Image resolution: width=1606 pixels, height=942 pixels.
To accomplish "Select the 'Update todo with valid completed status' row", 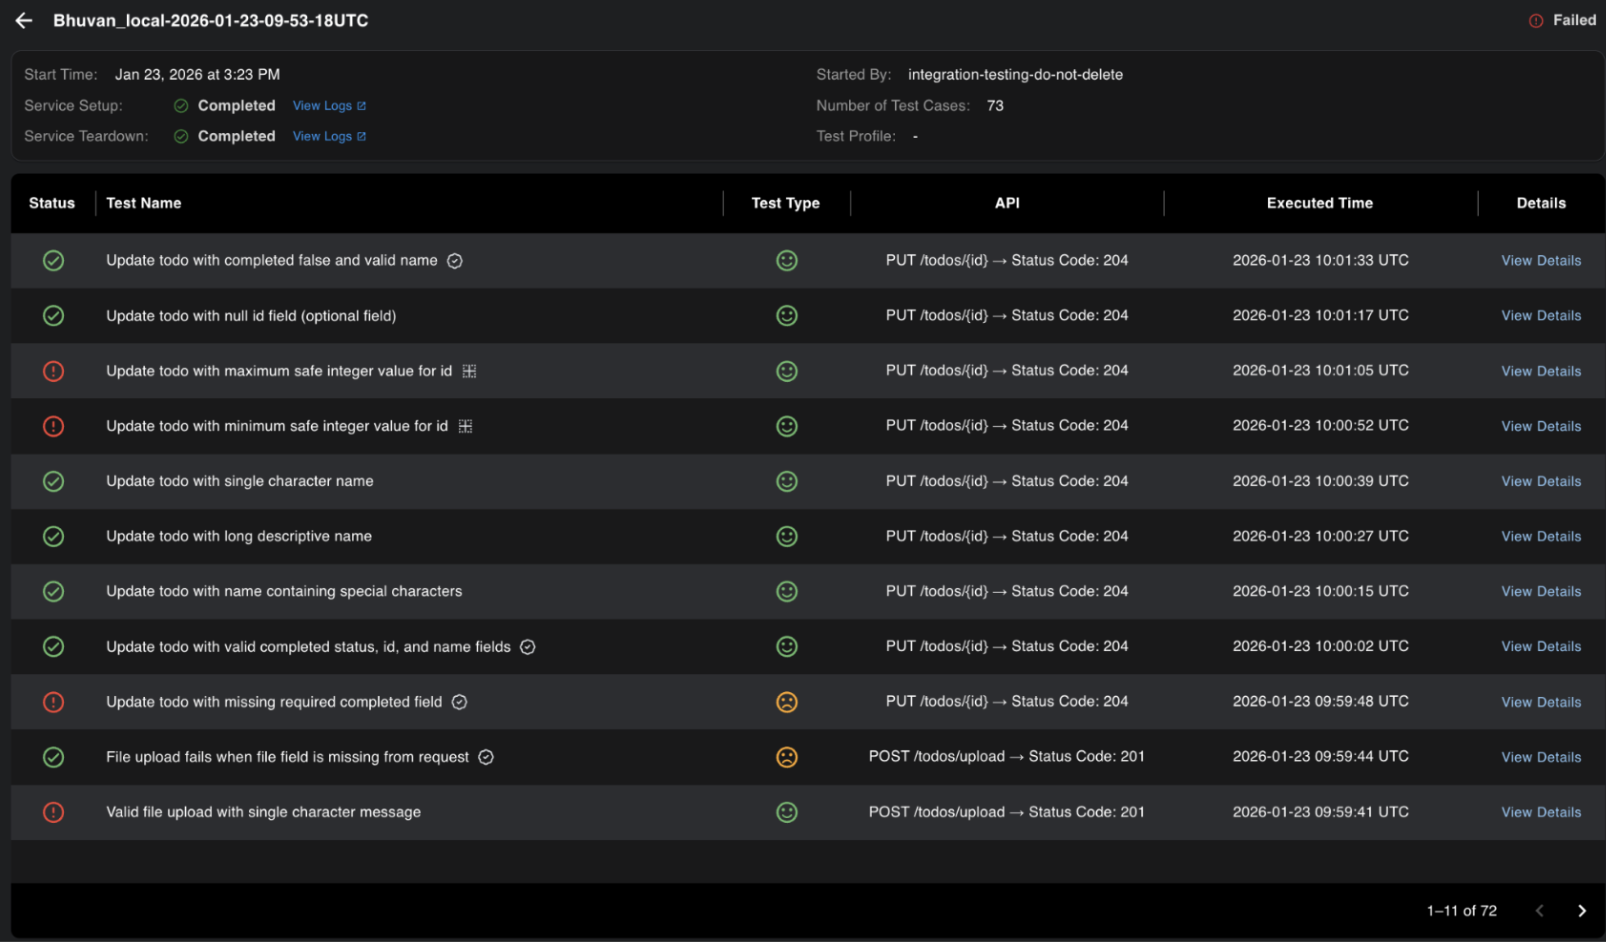I will pyautogui.click(x=308, y=647).
